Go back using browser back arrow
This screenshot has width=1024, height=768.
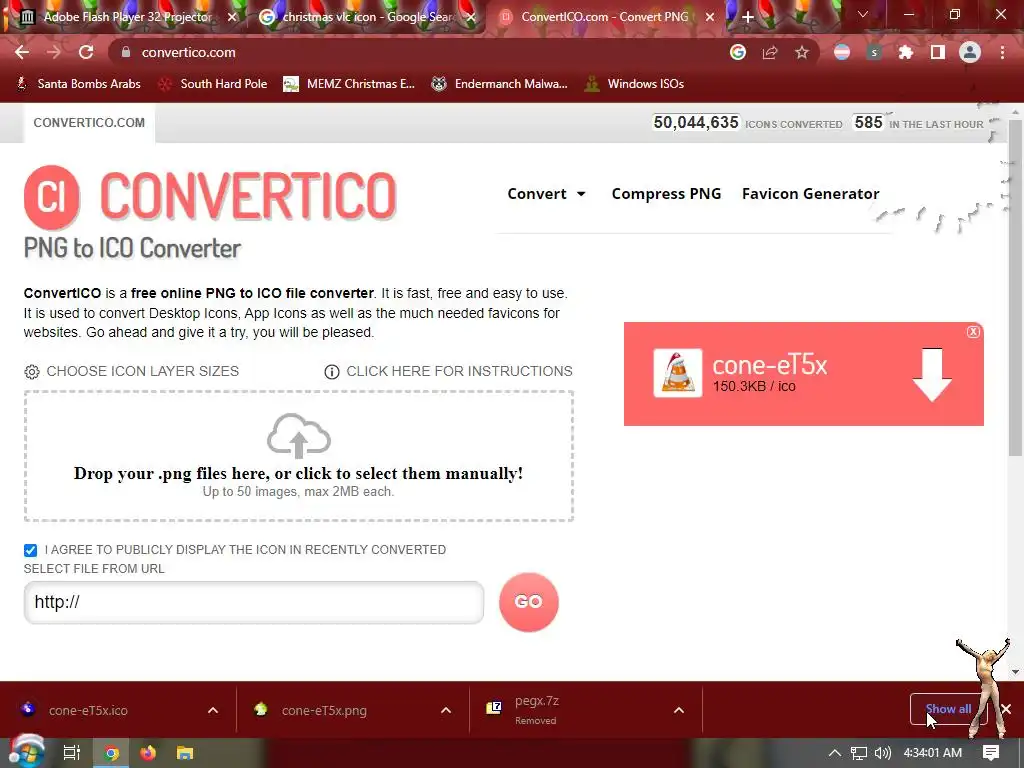22,52
